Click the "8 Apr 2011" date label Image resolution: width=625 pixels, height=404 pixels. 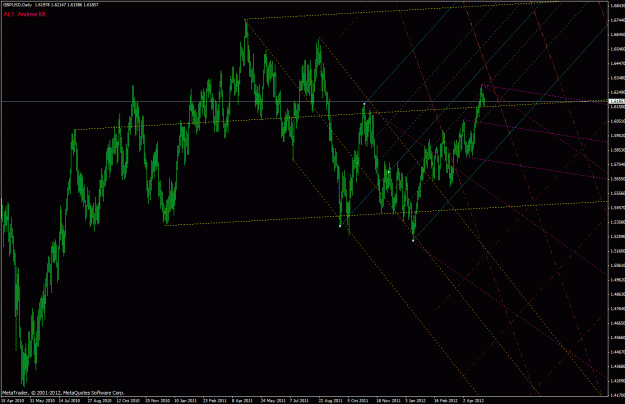click(x=242, y=400)
